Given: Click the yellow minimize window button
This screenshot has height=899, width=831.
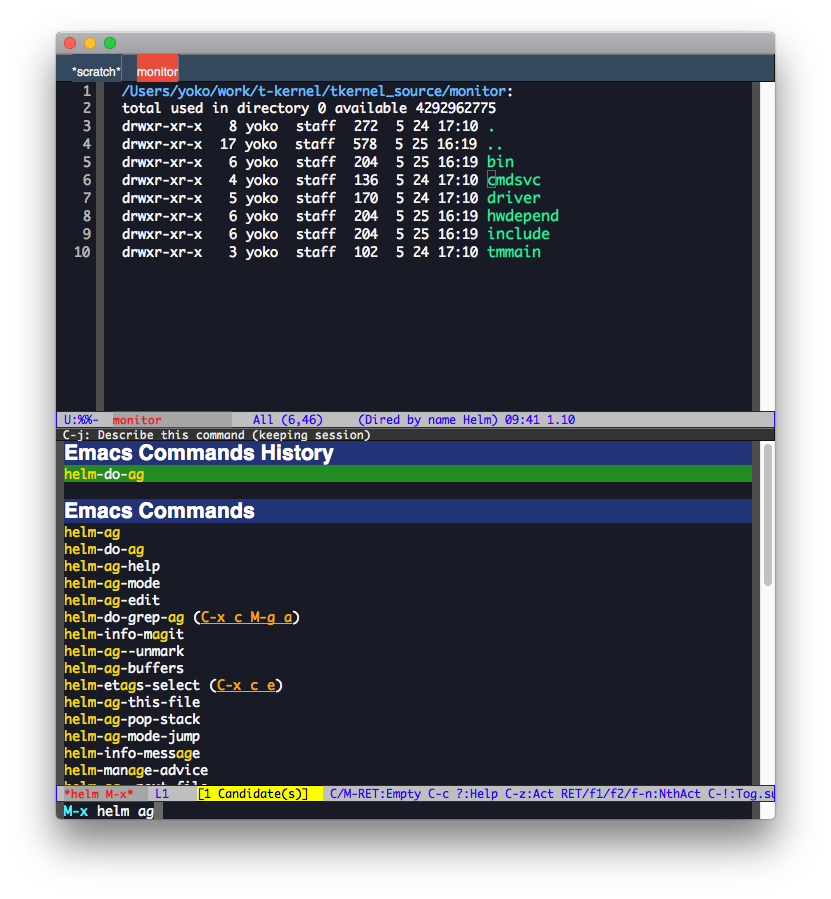Looking at the screenshot, I should pyautogui.click(x=90, y=43).
